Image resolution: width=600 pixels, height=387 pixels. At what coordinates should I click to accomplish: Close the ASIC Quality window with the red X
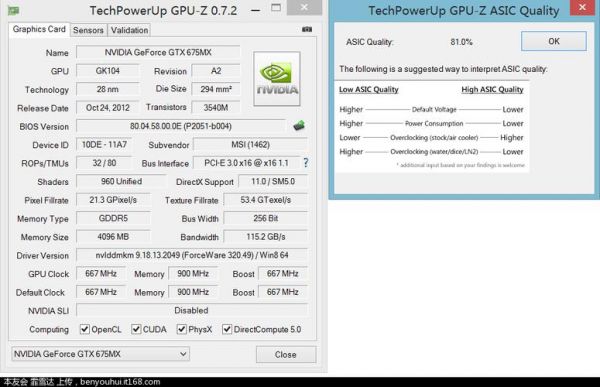pos(582,8)
